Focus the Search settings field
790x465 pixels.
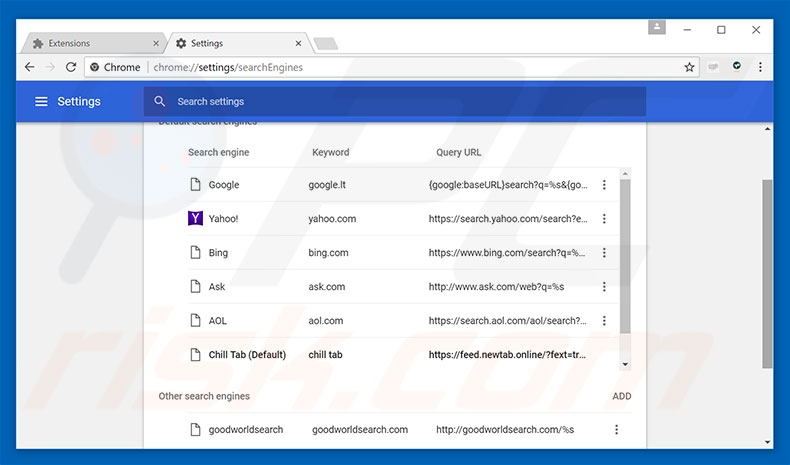pos(394,101)
